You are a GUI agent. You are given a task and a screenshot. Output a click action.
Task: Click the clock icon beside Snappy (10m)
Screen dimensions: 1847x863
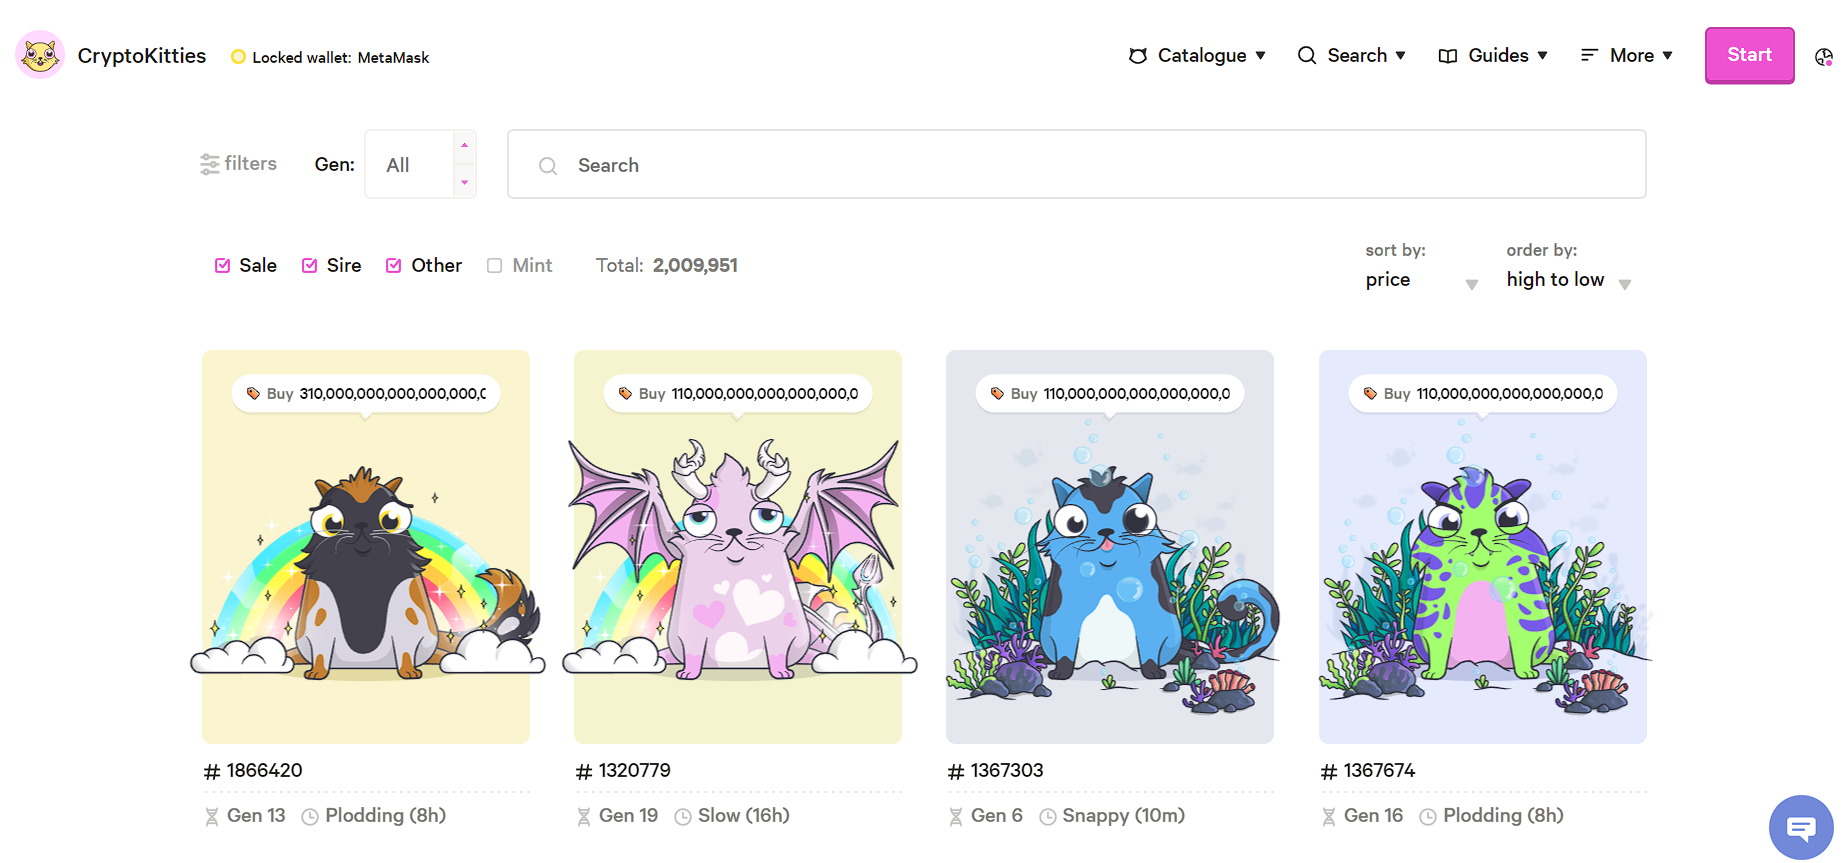(x=1048, y=817)
